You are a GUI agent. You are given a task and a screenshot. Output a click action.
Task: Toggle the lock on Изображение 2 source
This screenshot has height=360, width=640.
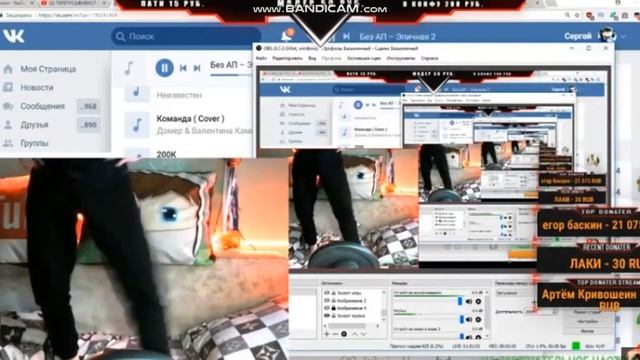click(333, 300)
